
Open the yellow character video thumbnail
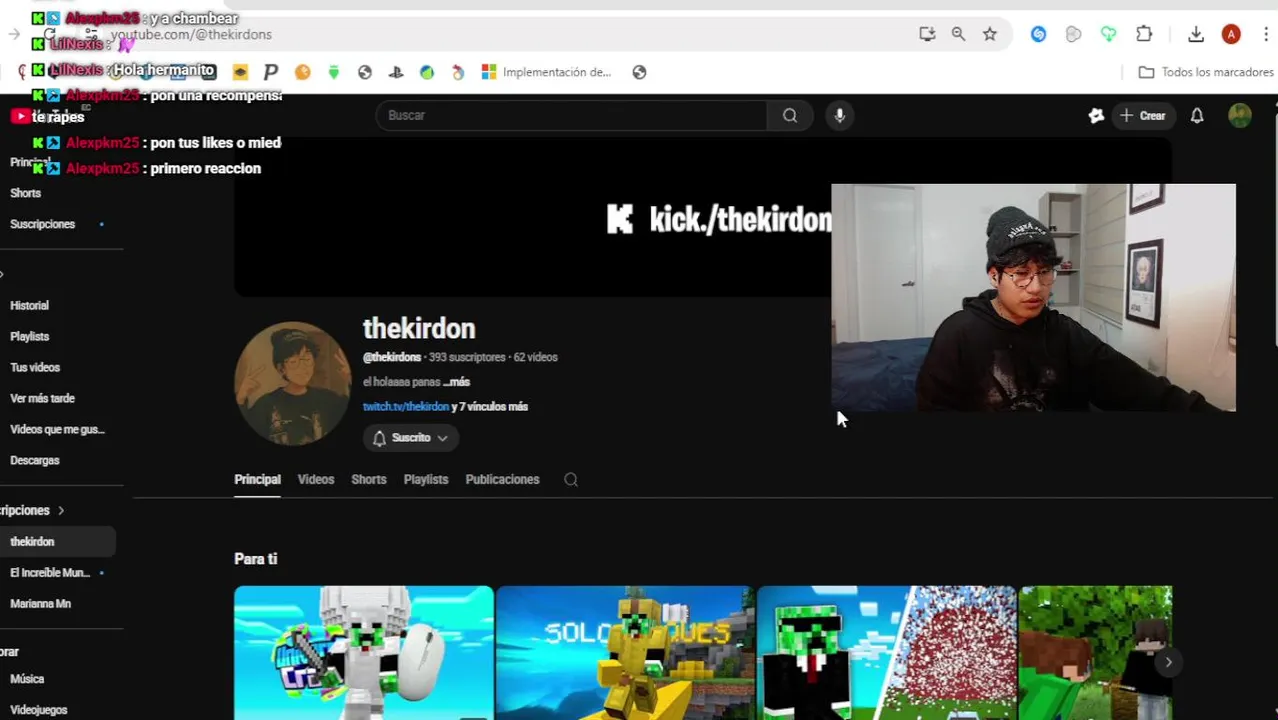tap(625, 653)
